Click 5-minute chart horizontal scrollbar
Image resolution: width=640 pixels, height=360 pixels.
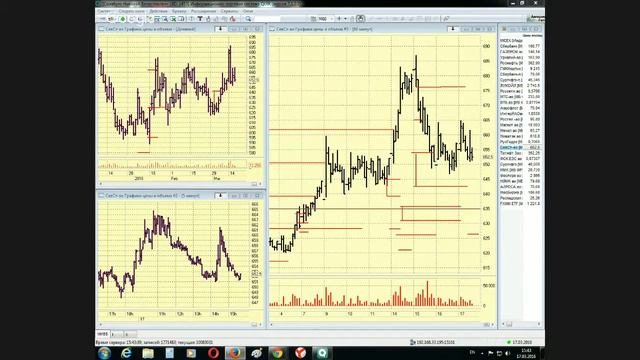[180, 324]
